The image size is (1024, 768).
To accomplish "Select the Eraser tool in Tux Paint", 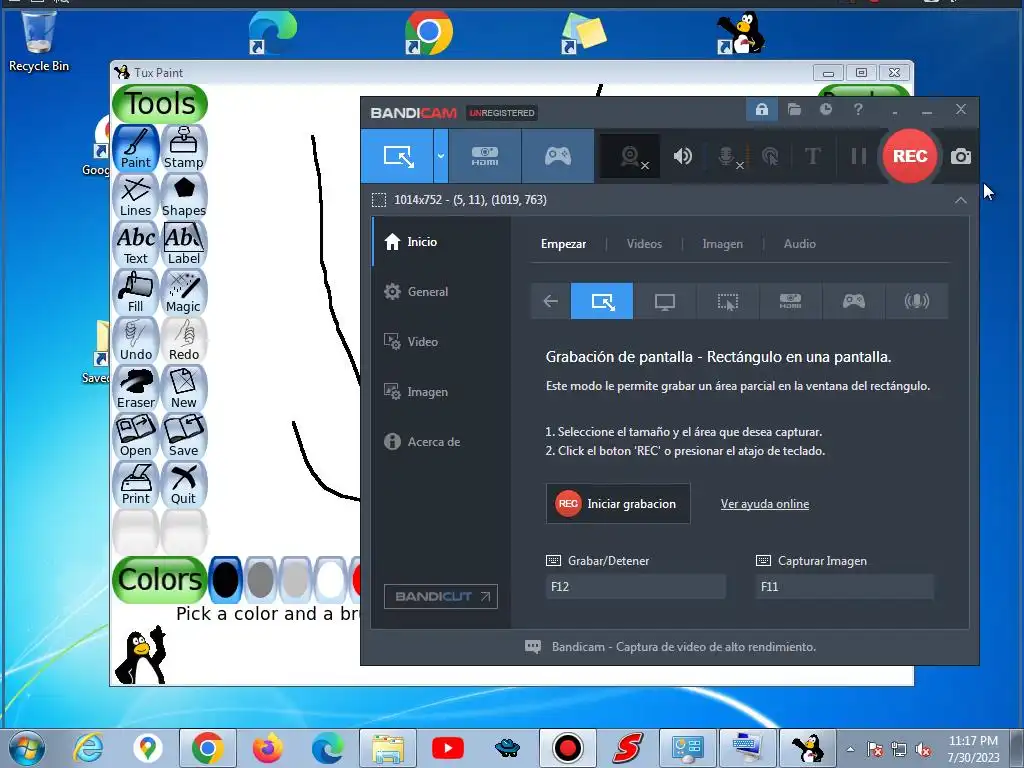I will (136, 388).
